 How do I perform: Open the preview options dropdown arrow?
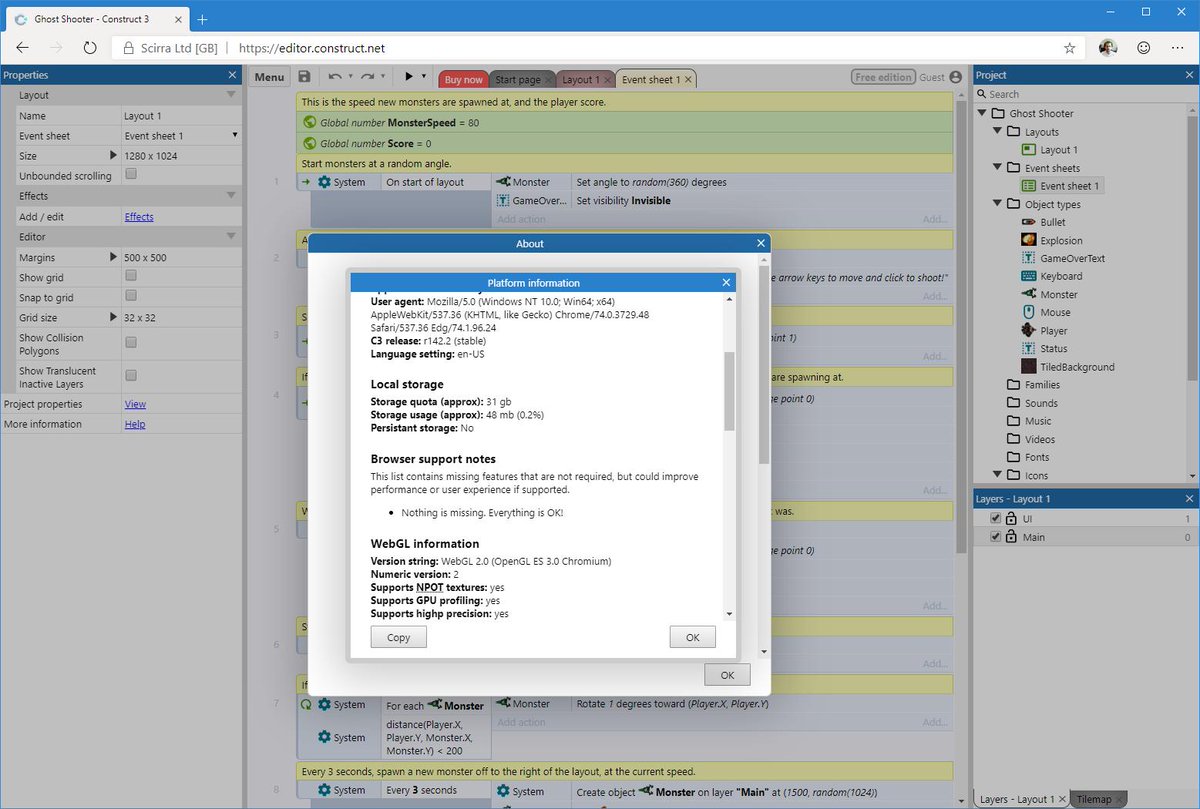point(424,77)
